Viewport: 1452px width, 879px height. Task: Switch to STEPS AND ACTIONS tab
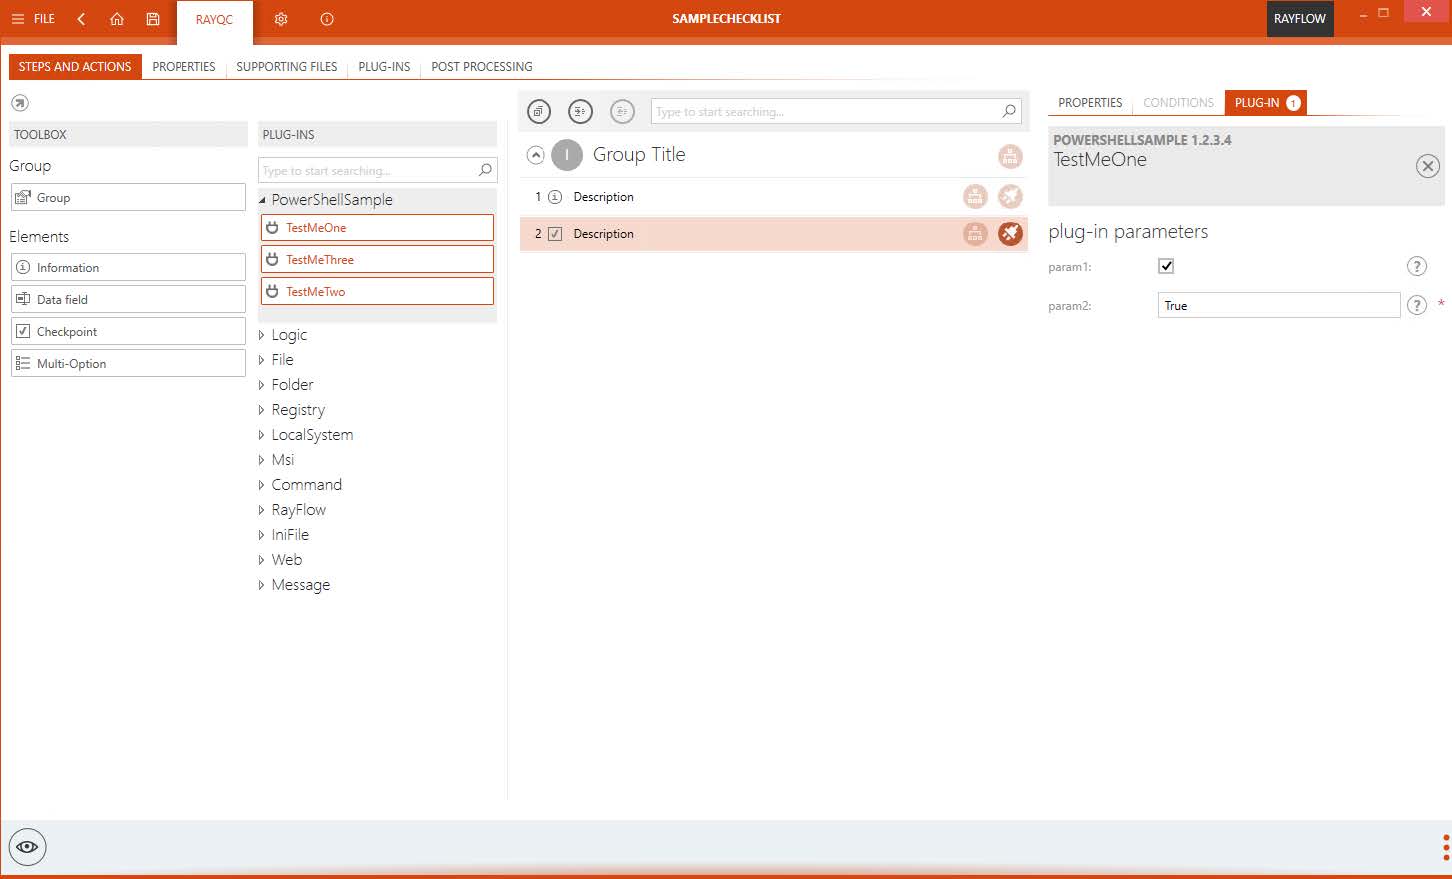coord(75,66)
